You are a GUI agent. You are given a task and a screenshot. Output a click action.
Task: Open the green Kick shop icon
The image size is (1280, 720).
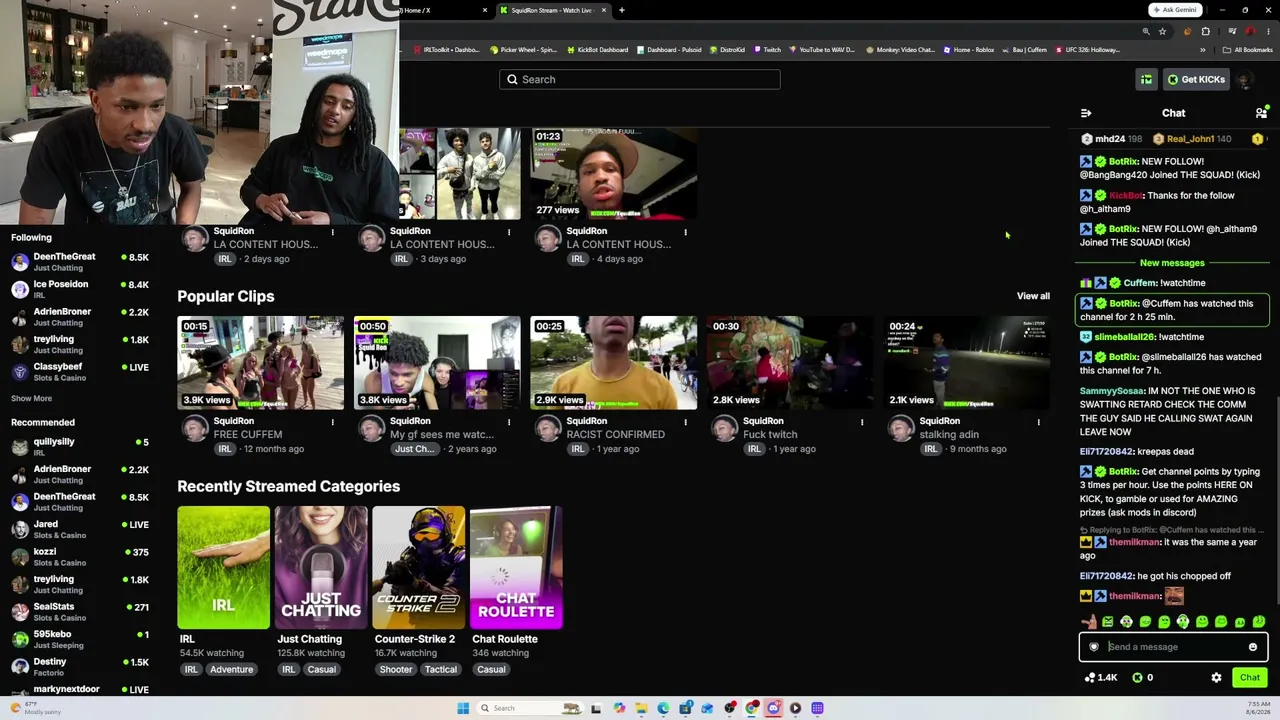click(1147, 80)
